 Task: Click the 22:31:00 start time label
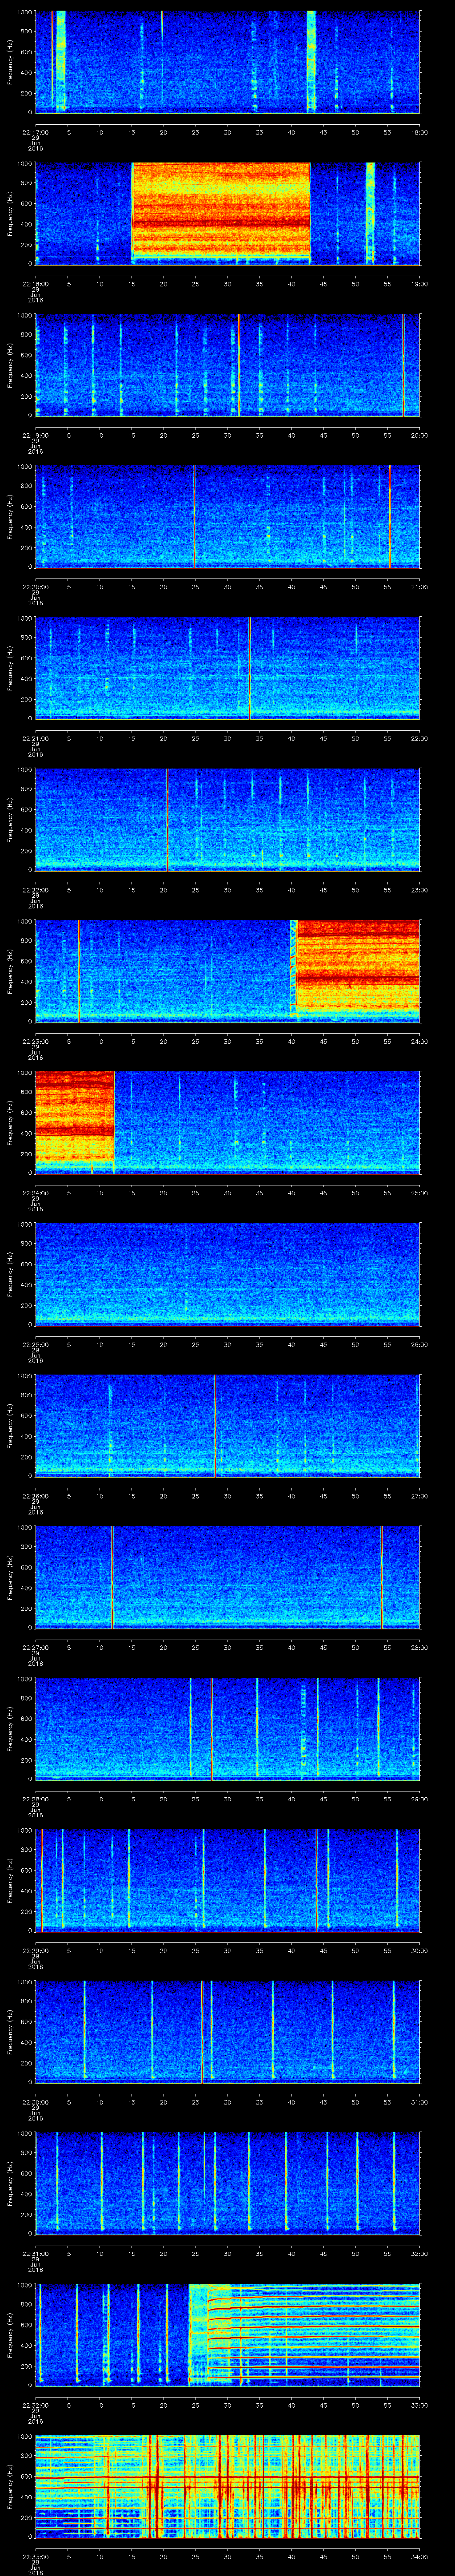click(35, 2254)
